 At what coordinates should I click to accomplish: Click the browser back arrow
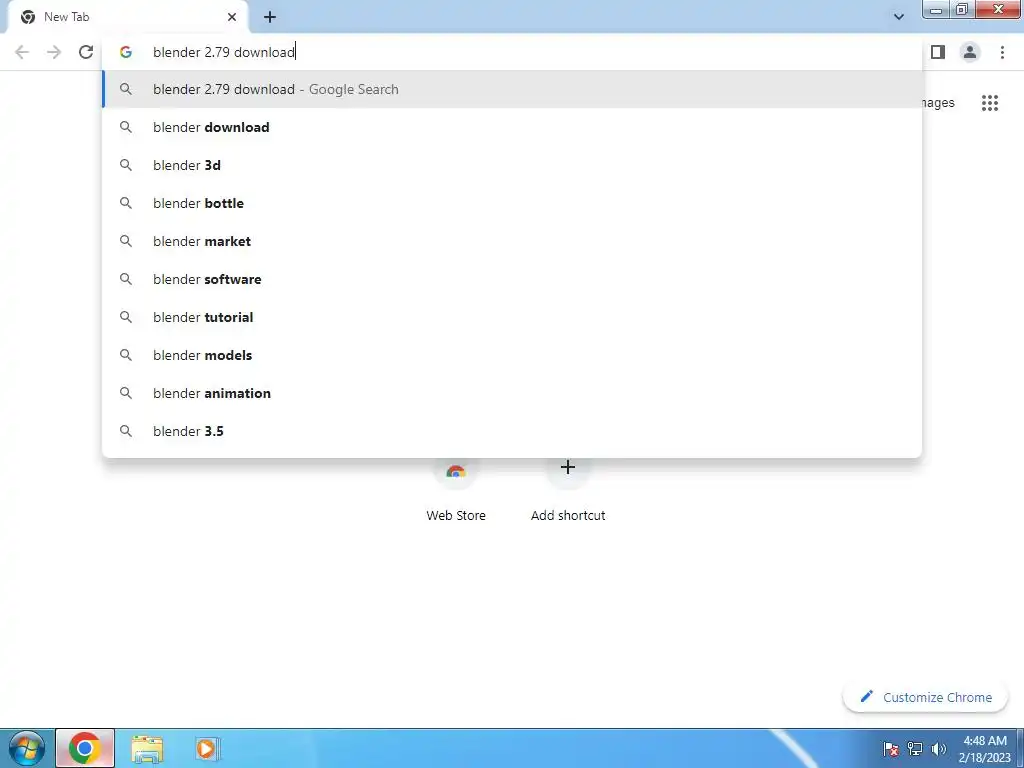(22, 52)
